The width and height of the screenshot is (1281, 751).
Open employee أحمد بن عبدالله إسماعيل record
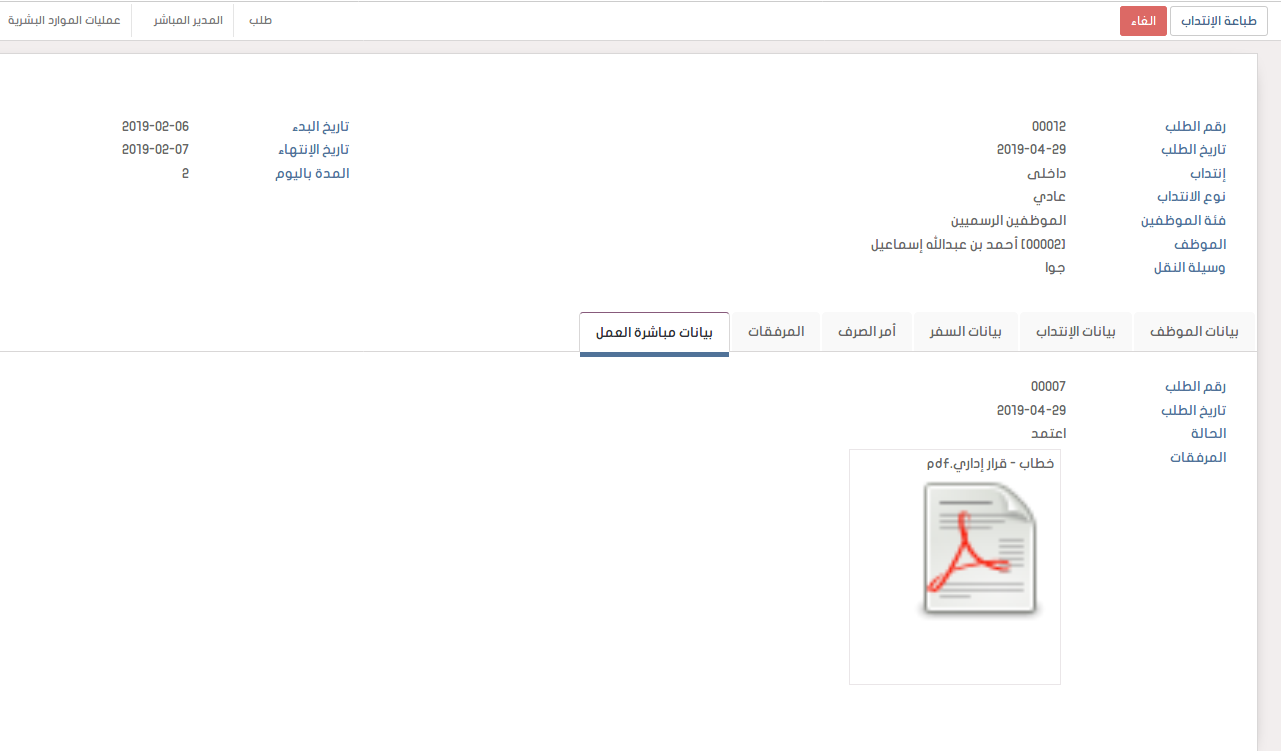[968, 244]
